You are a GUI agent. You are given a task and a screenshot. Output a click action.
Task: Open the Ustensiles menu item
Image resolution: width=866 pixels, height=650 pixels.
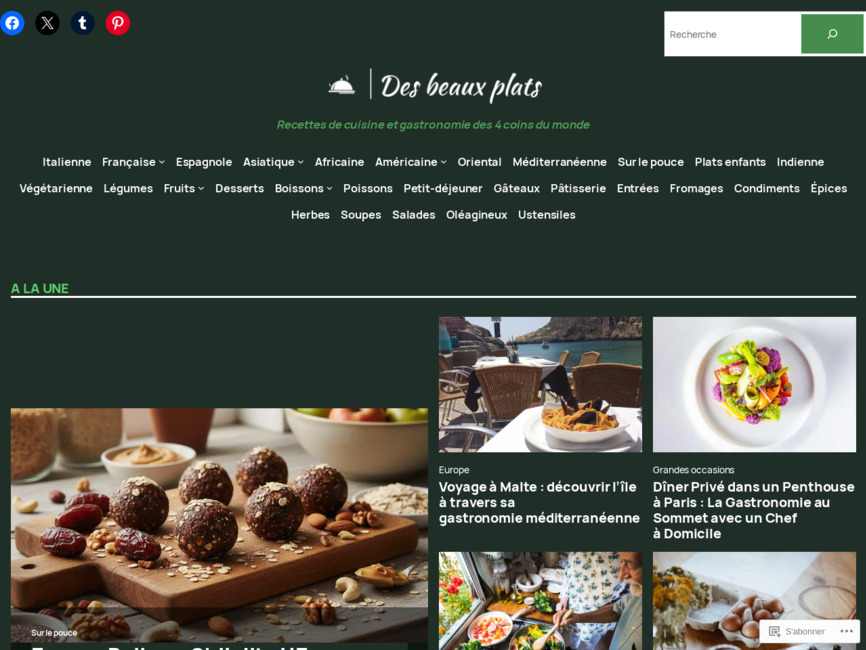click(546, 215)
